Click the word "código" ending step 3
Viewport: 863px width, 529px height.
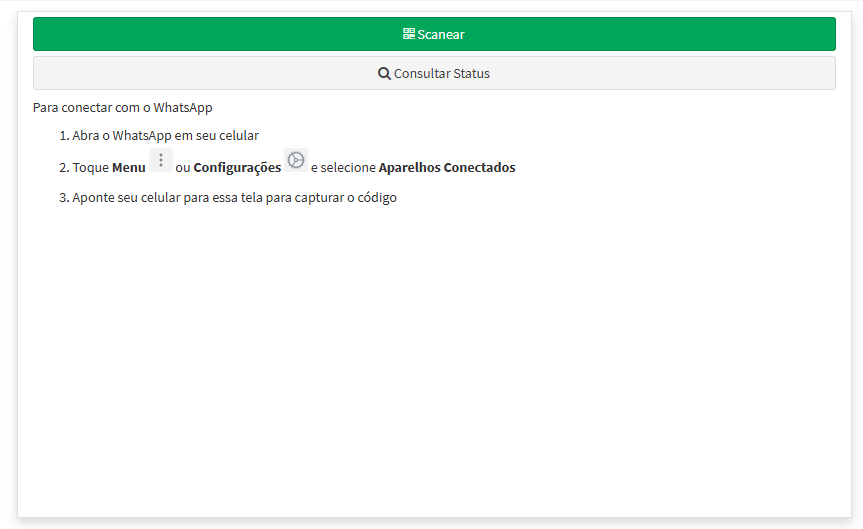[376, 198]
